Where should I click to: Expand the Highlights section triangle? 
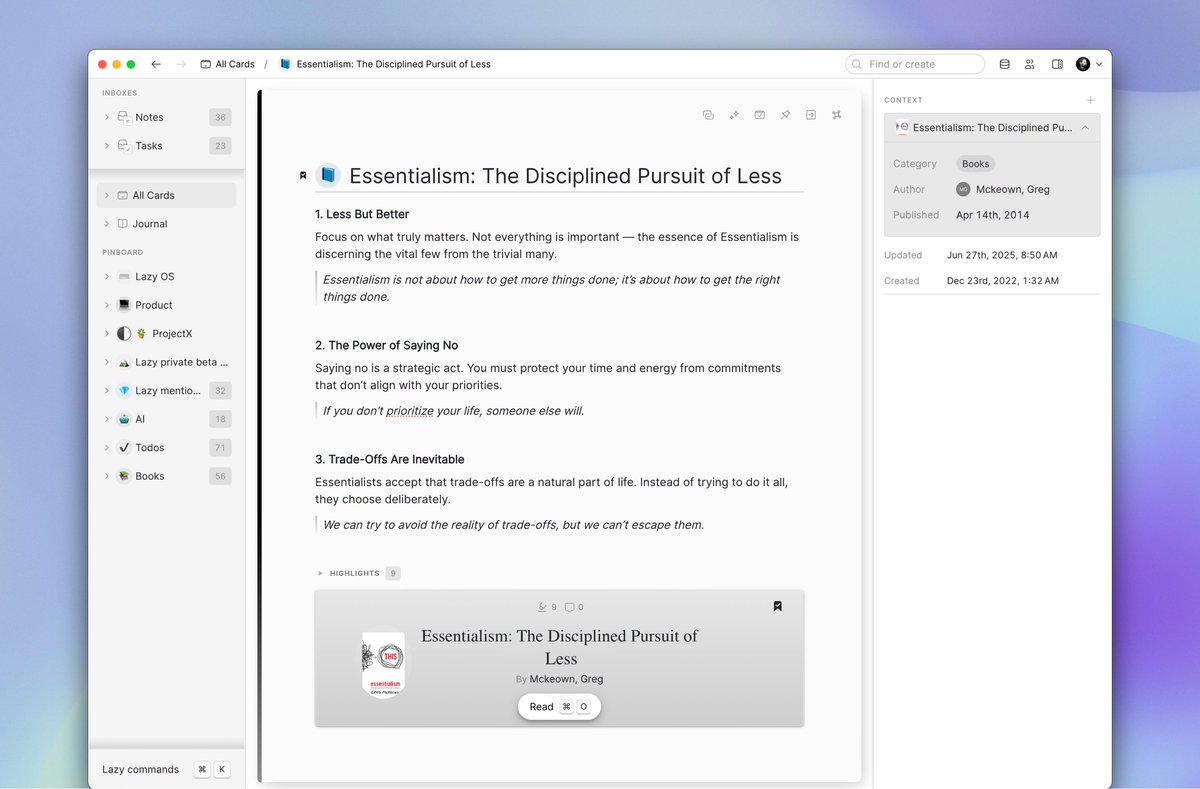320,573
